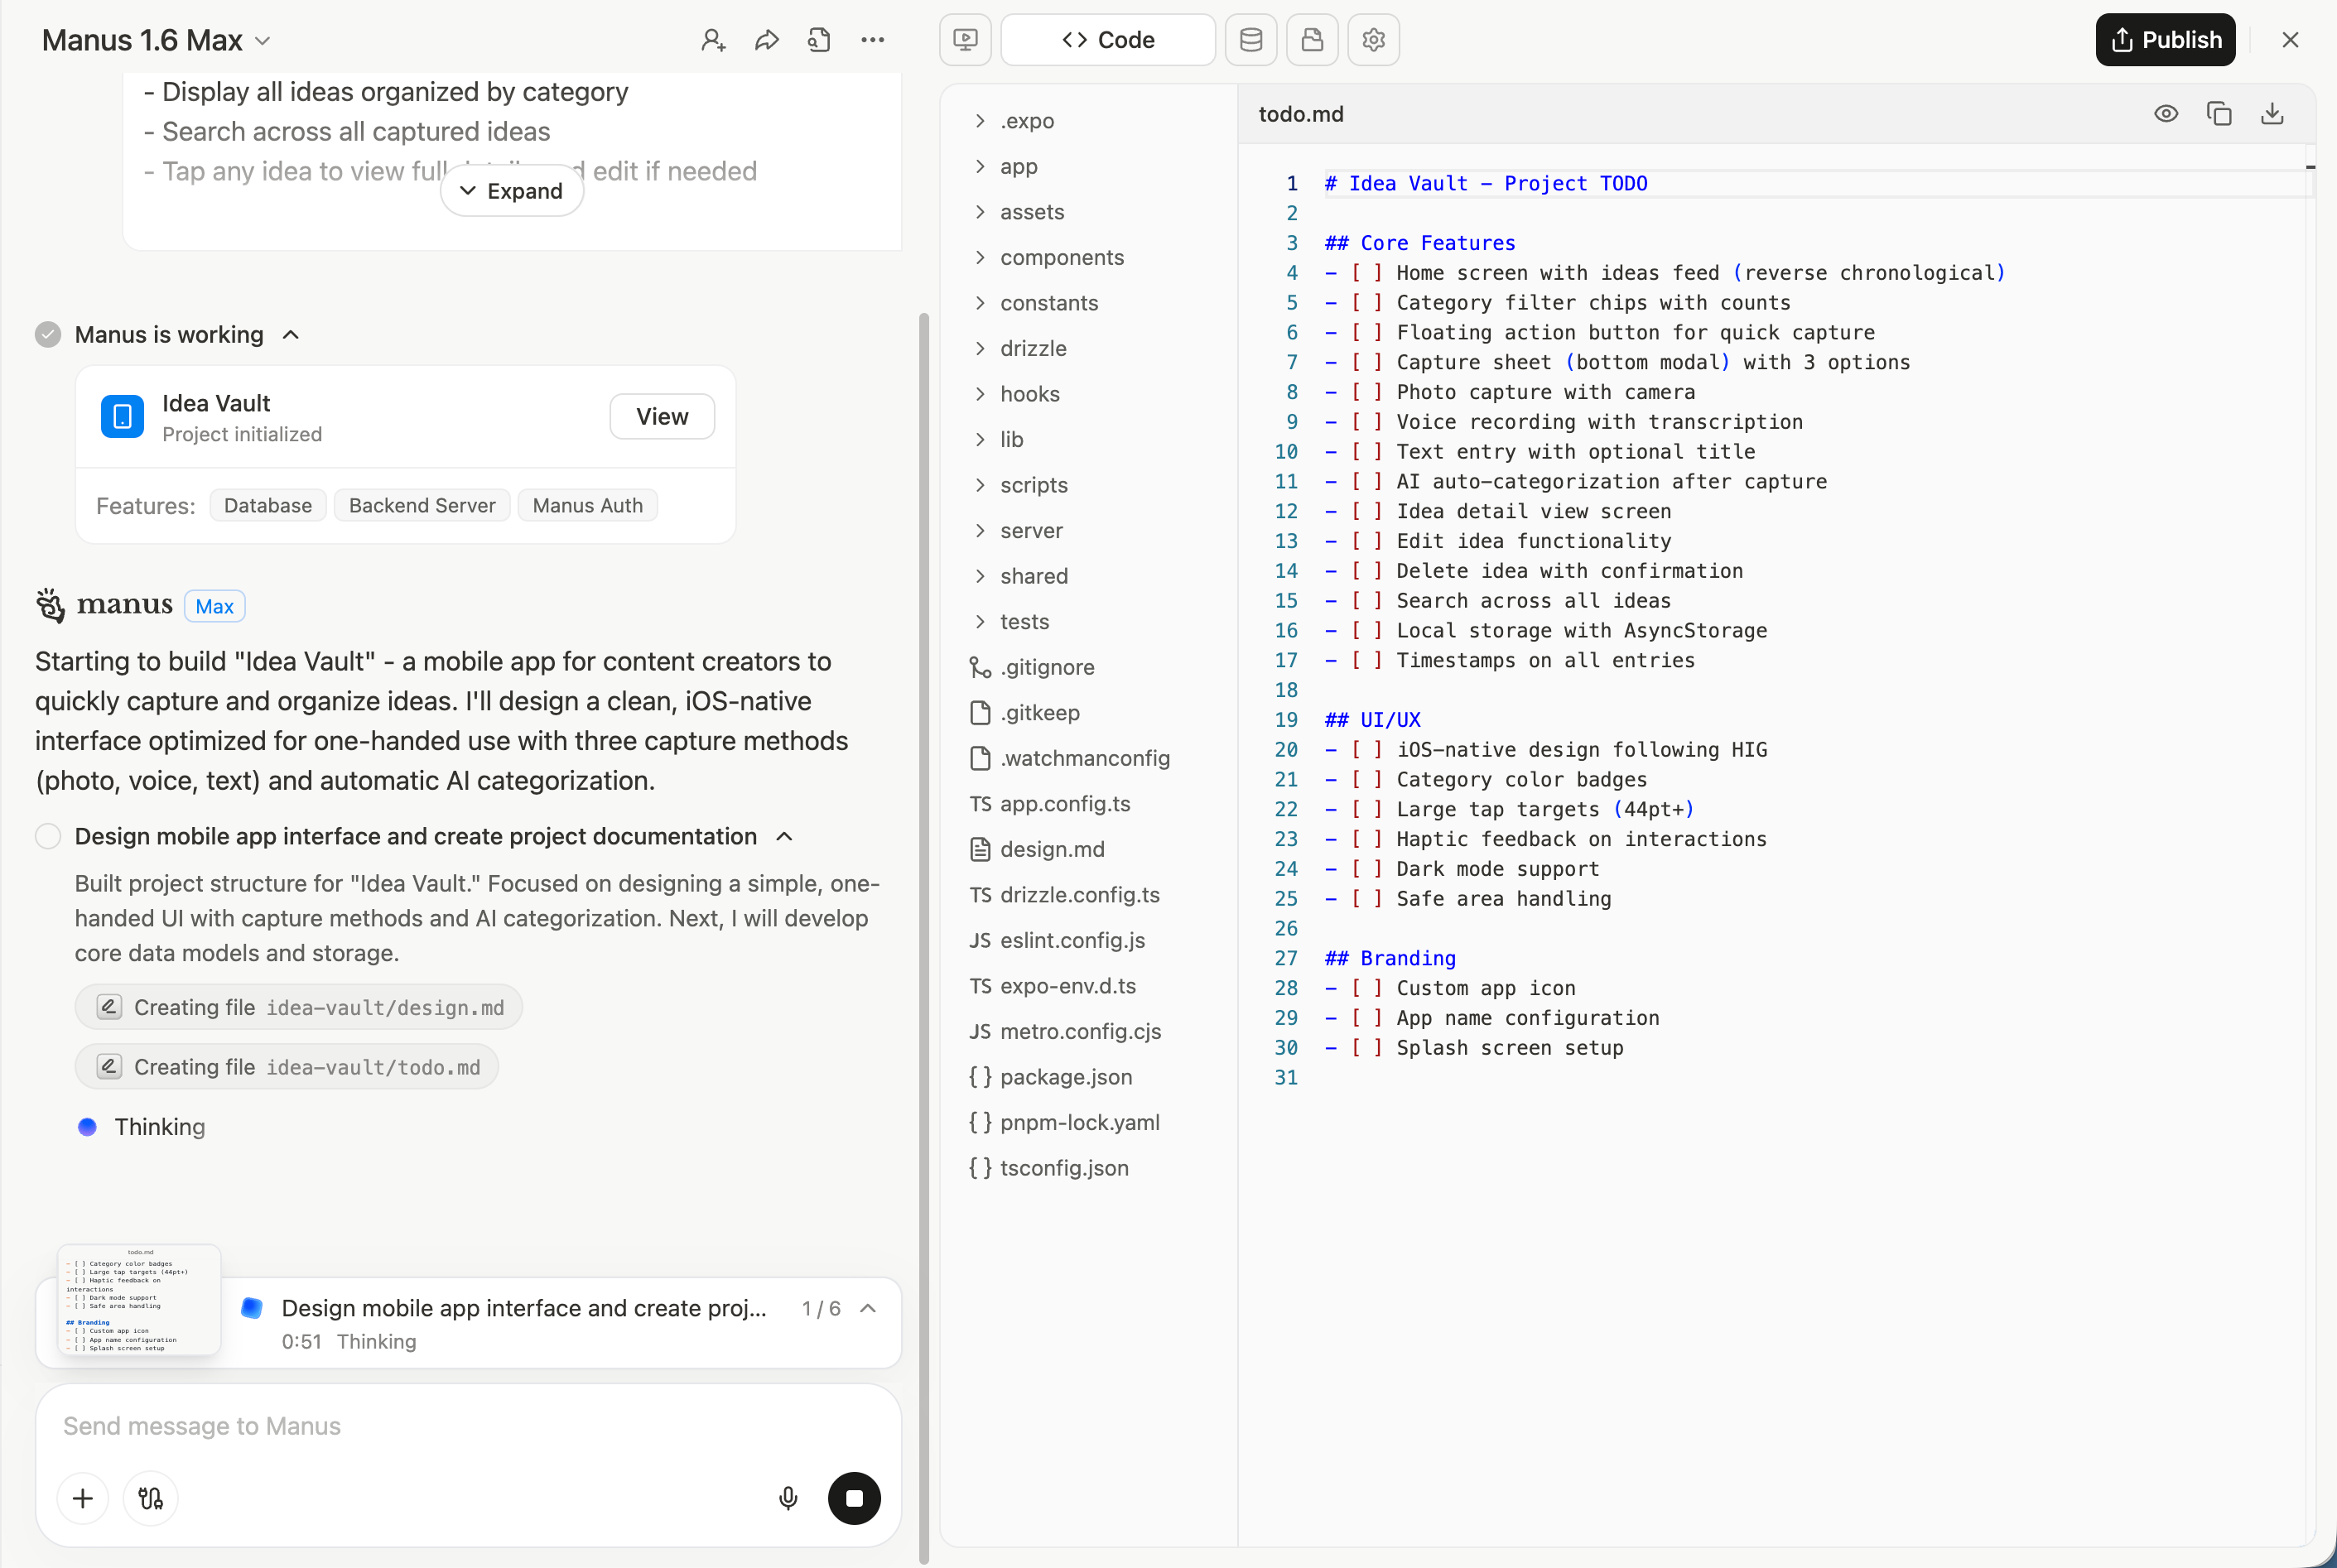Click View on Idea Vault card
The height and width of the screenshot is (1568, 2337).
[662, 417]
